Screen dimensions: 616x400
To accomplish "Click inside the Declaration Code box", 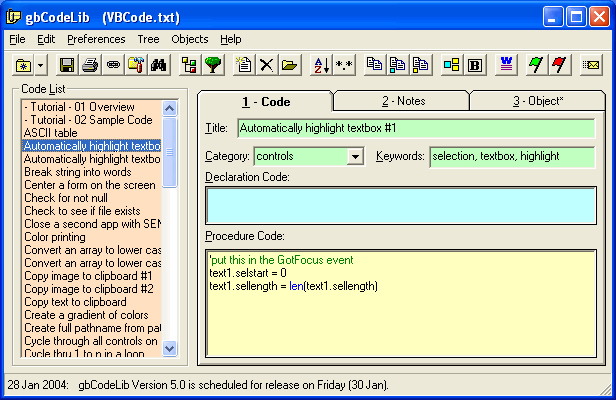I will pos(401,206).
